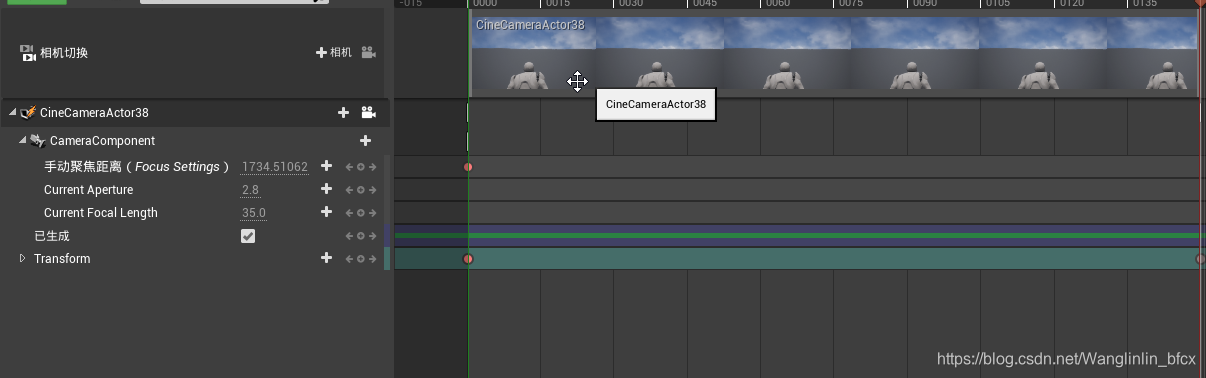The height and width of the screenshot is (378, 1206).
Task: Select the Transform keyframe at timeline end
Action: point(1200,259)
